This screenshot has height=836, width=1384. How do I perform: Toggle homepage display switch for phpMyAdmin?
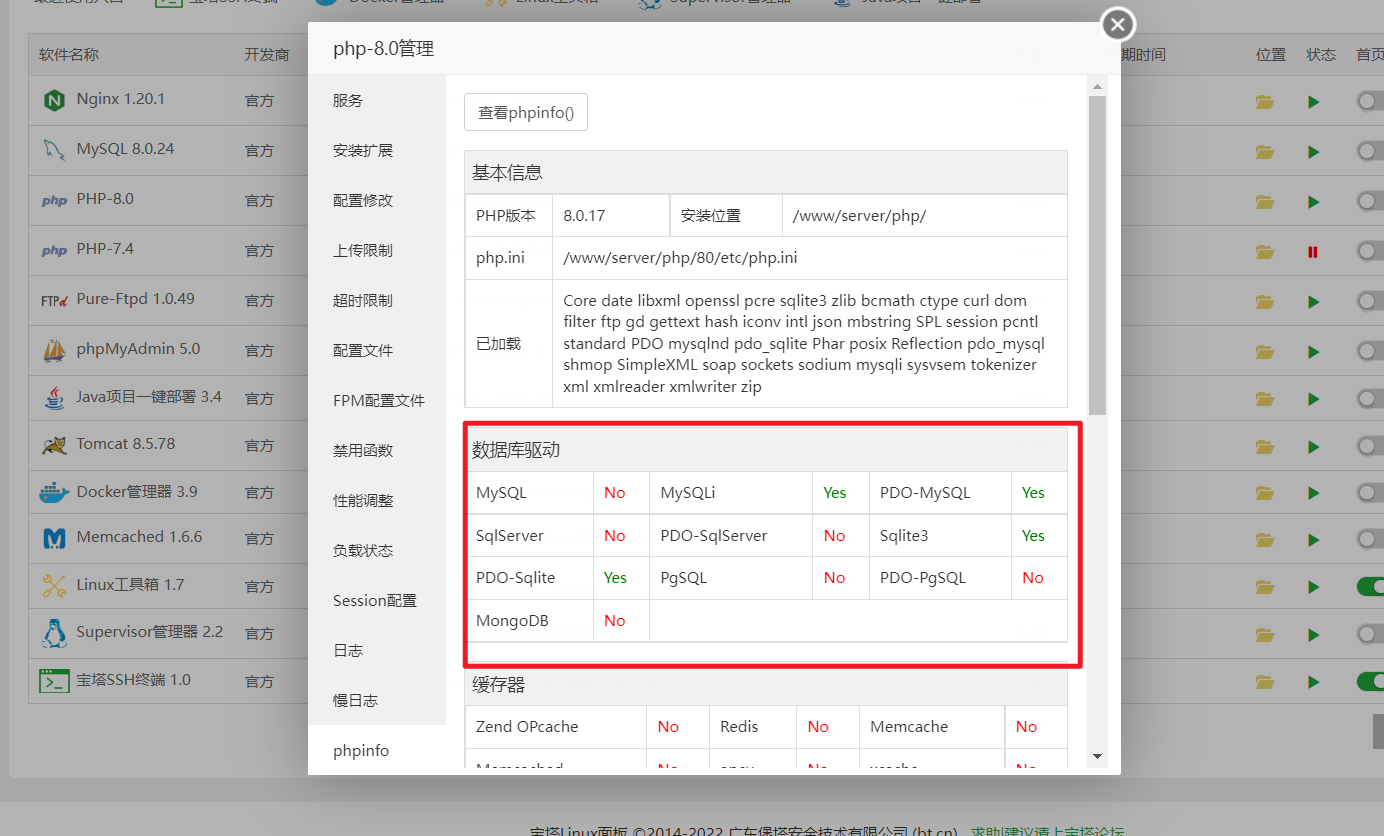(1370, 351)
